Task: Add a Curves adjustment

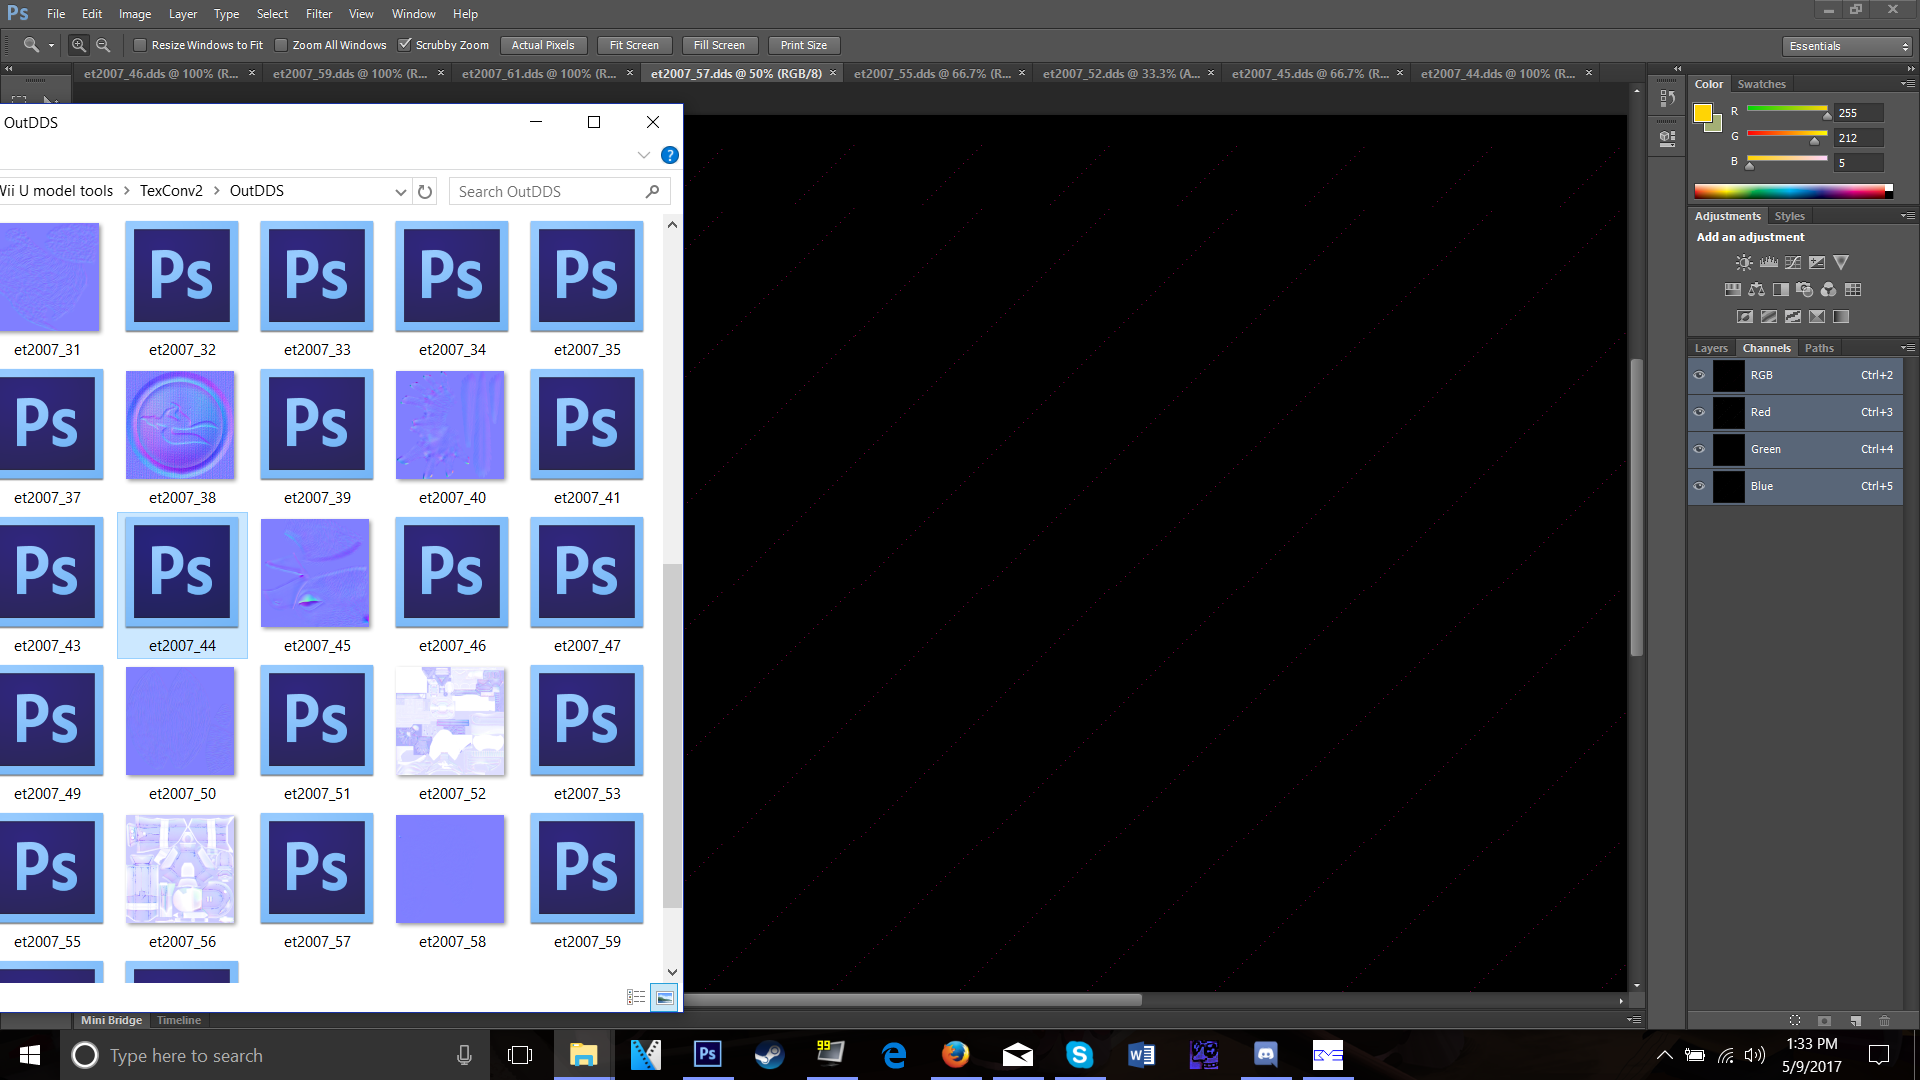Action: pyautogui.click(x=1793, y=263)
